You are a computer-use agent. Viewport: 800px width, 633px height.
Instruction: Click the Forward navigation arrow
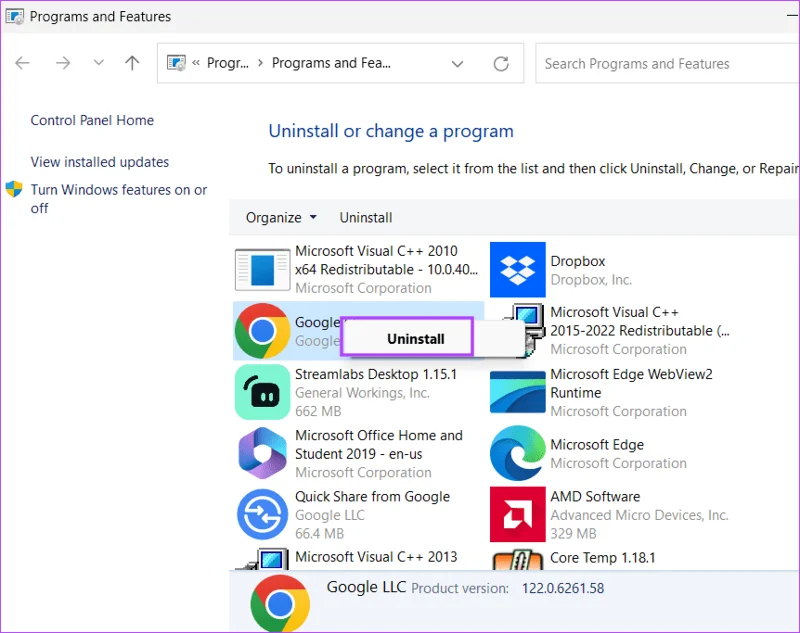pyautogui.click(x=63, y=63)
